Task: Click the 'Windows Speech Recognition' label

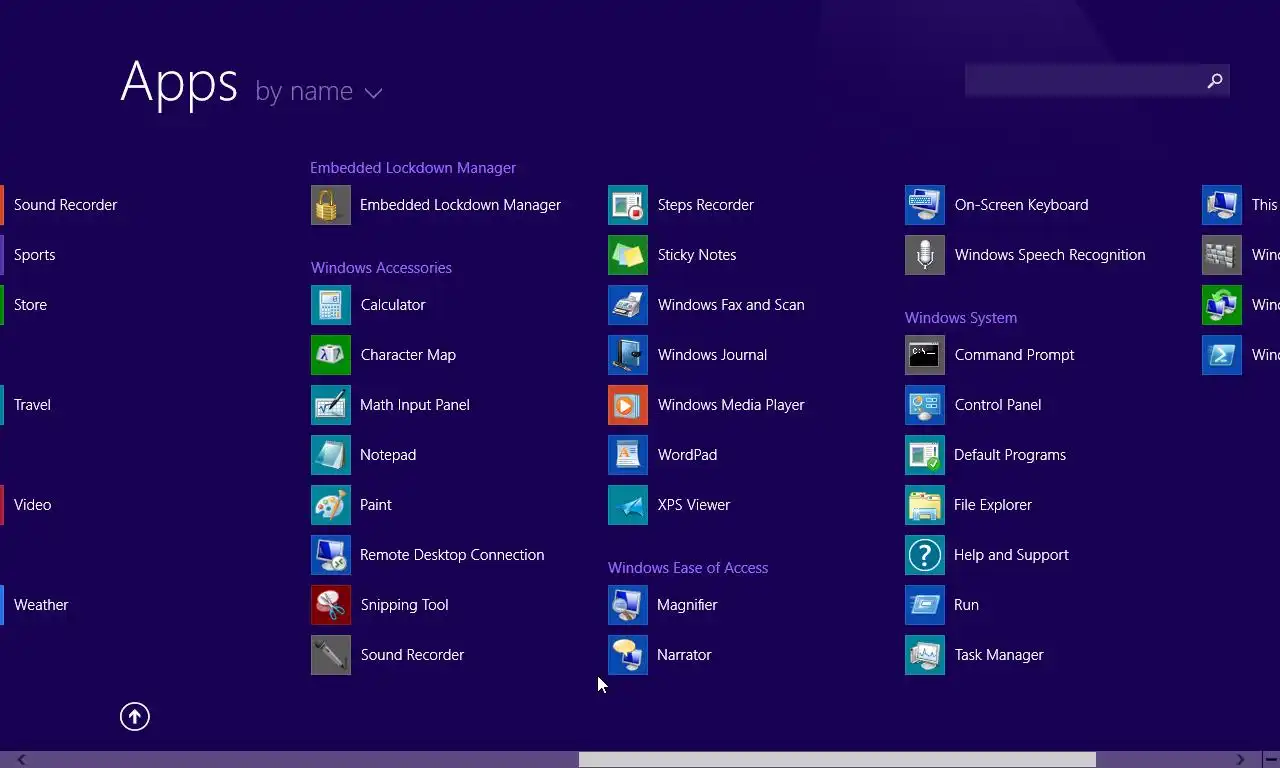Action: click(1050, 255)
